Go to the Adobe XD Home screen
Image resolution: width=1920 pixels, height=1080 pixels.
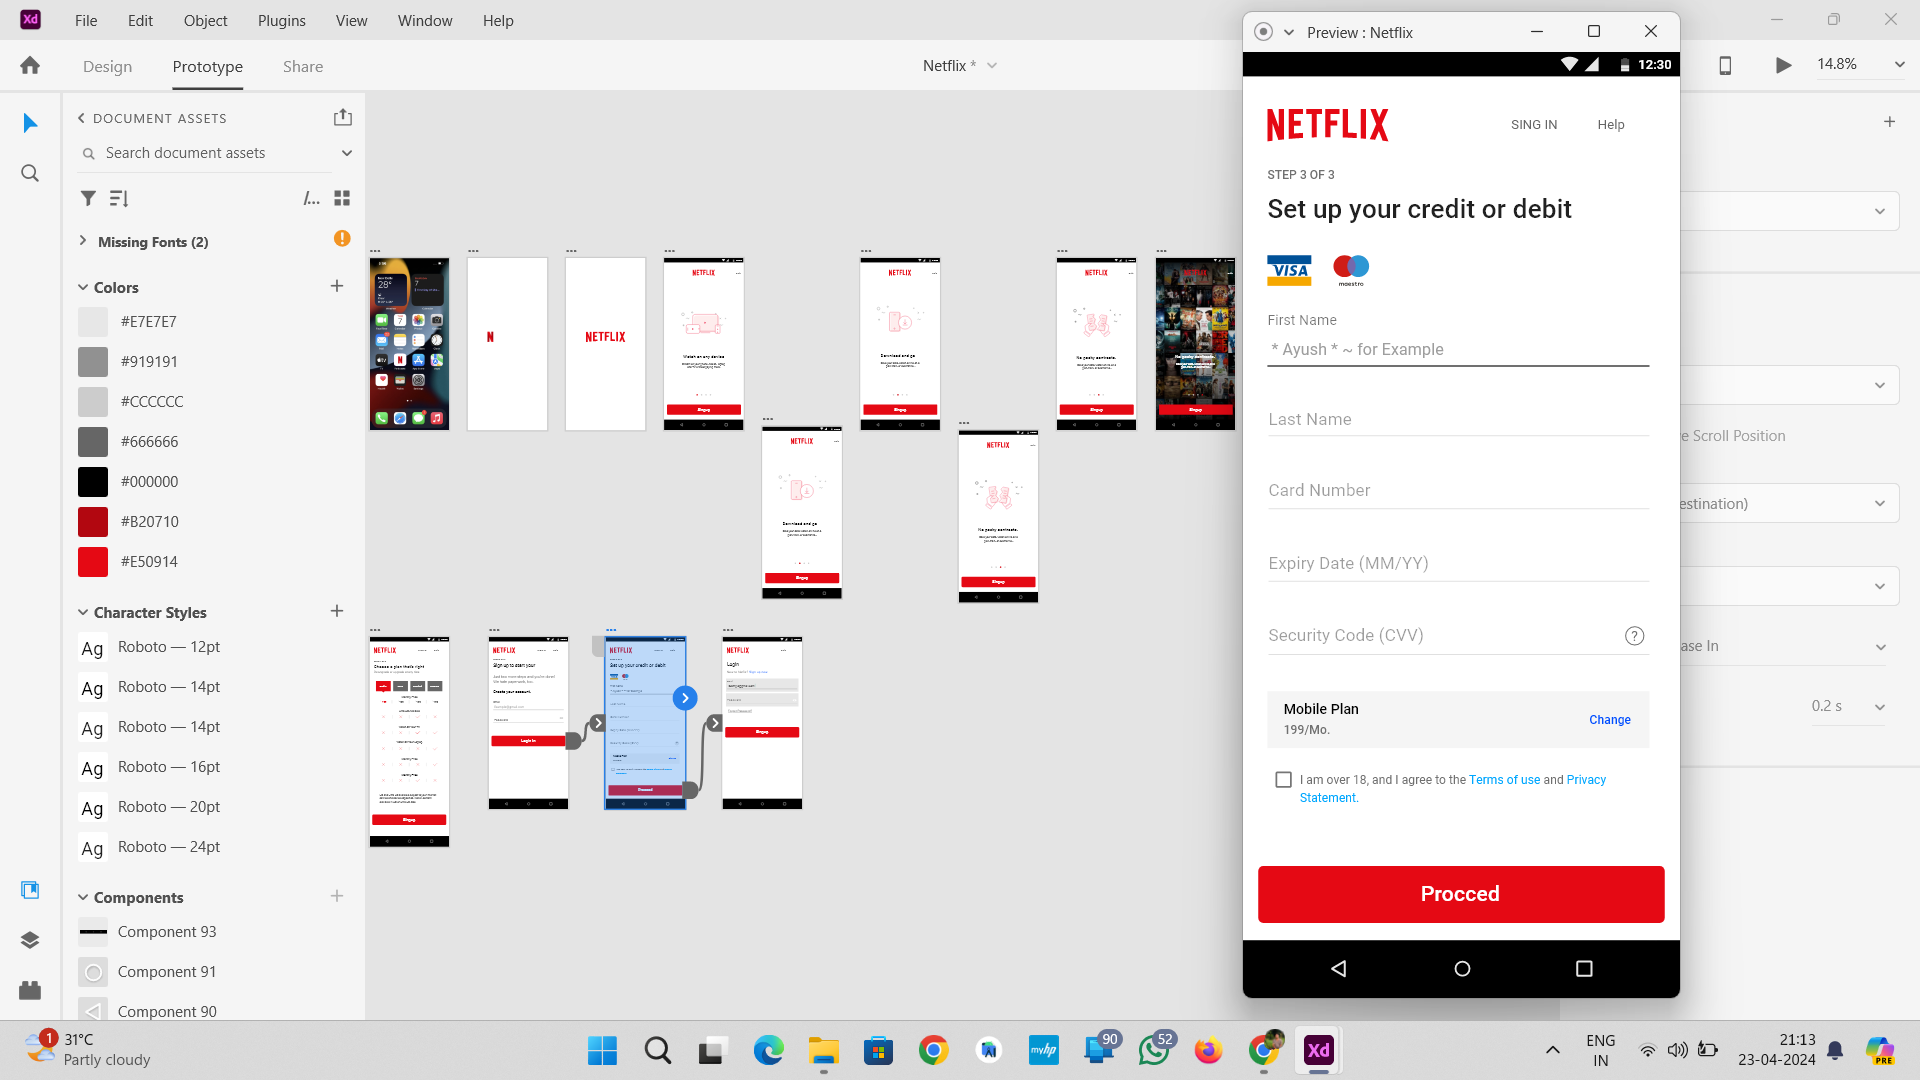tap(30, 66)
